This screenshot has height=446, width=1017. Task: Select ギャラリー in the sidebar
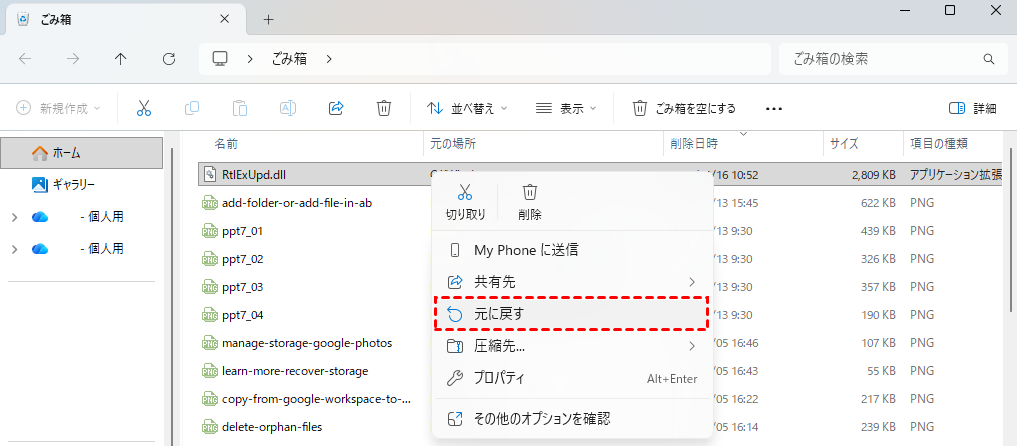[x=73, y=185]
